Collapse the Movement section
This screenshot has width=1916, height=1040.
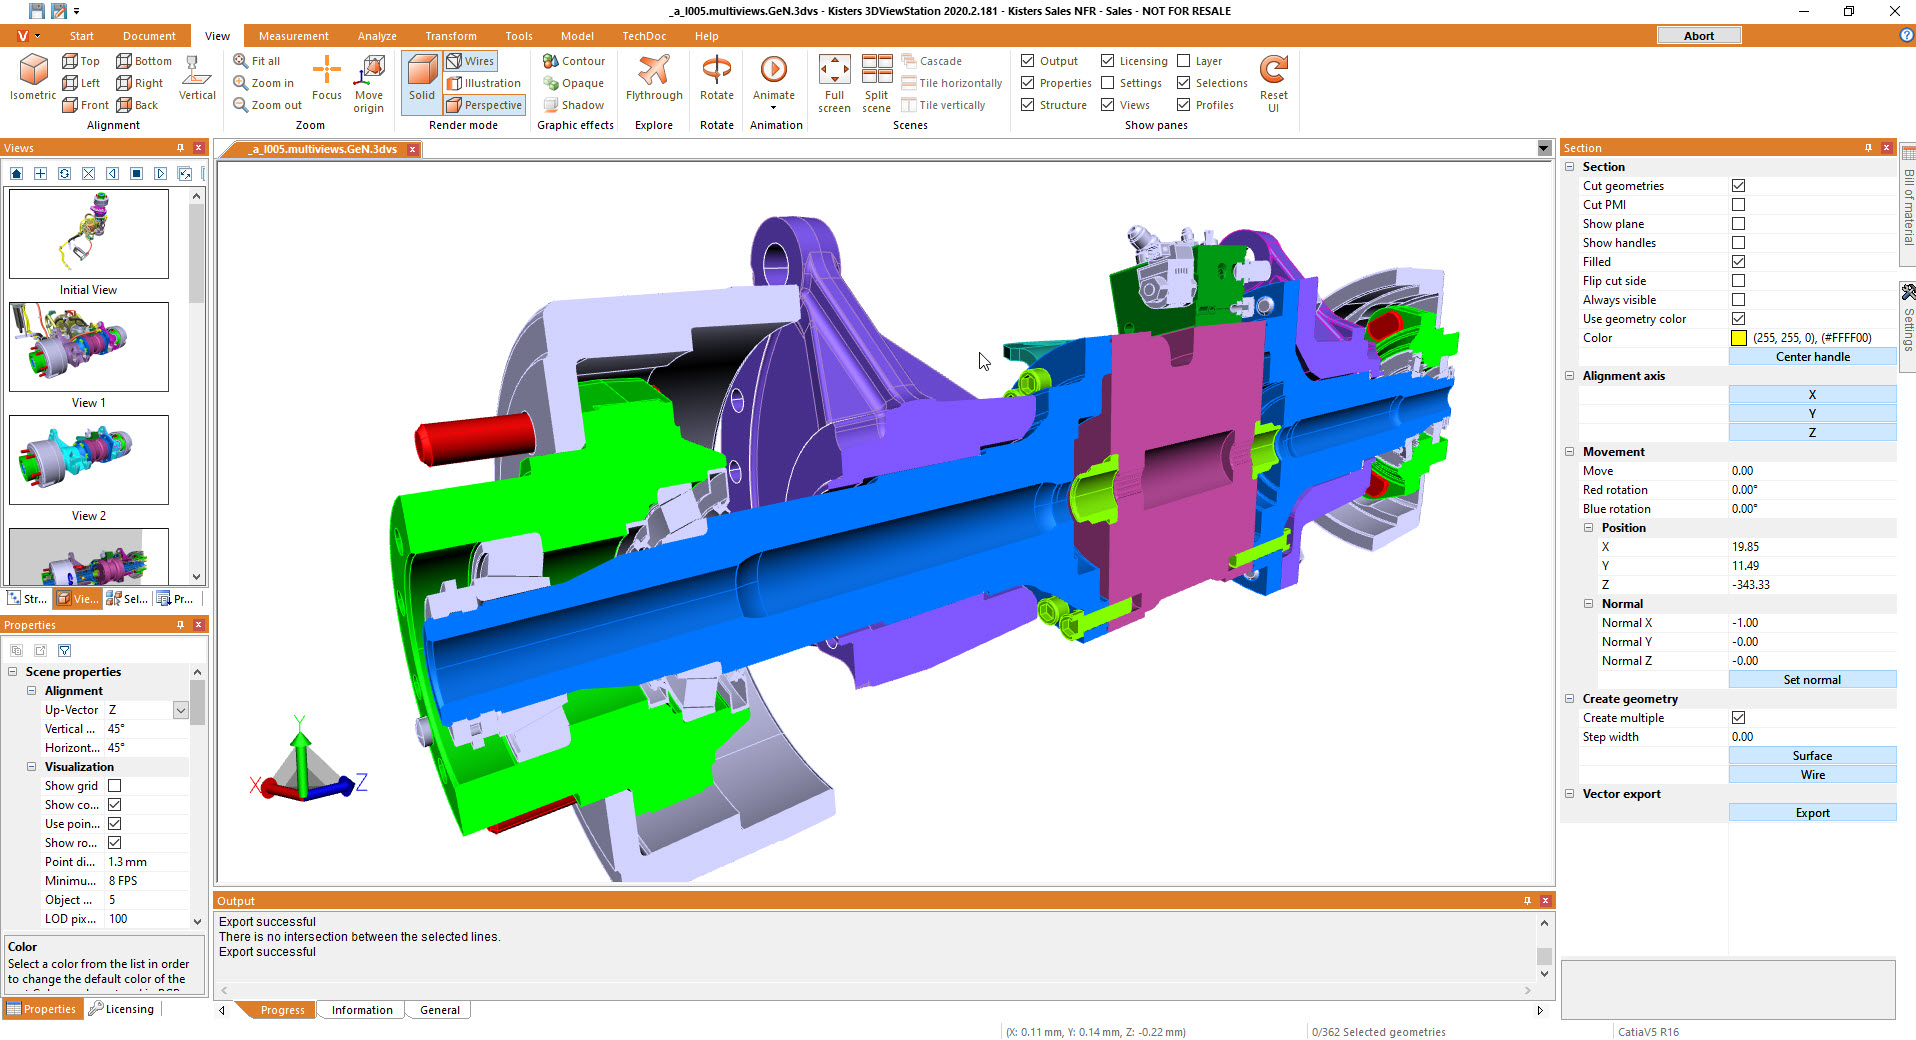coord(1569,452)
